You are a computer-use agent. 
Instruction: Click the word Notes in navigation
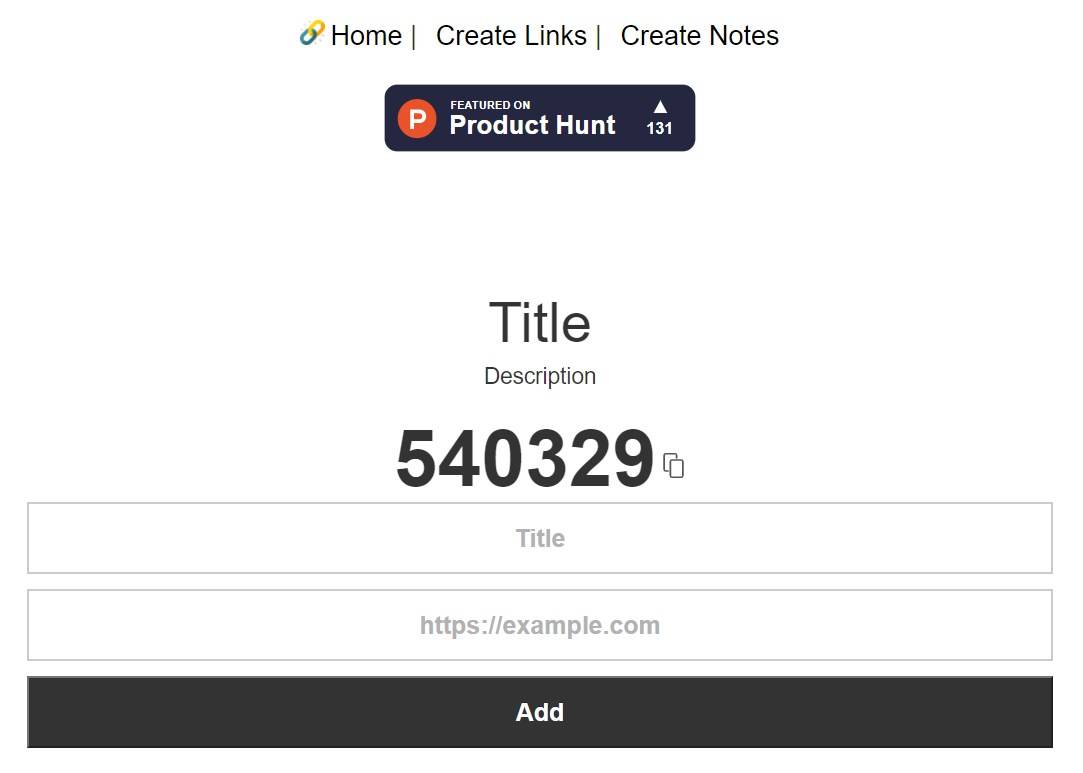click(742, 36)
